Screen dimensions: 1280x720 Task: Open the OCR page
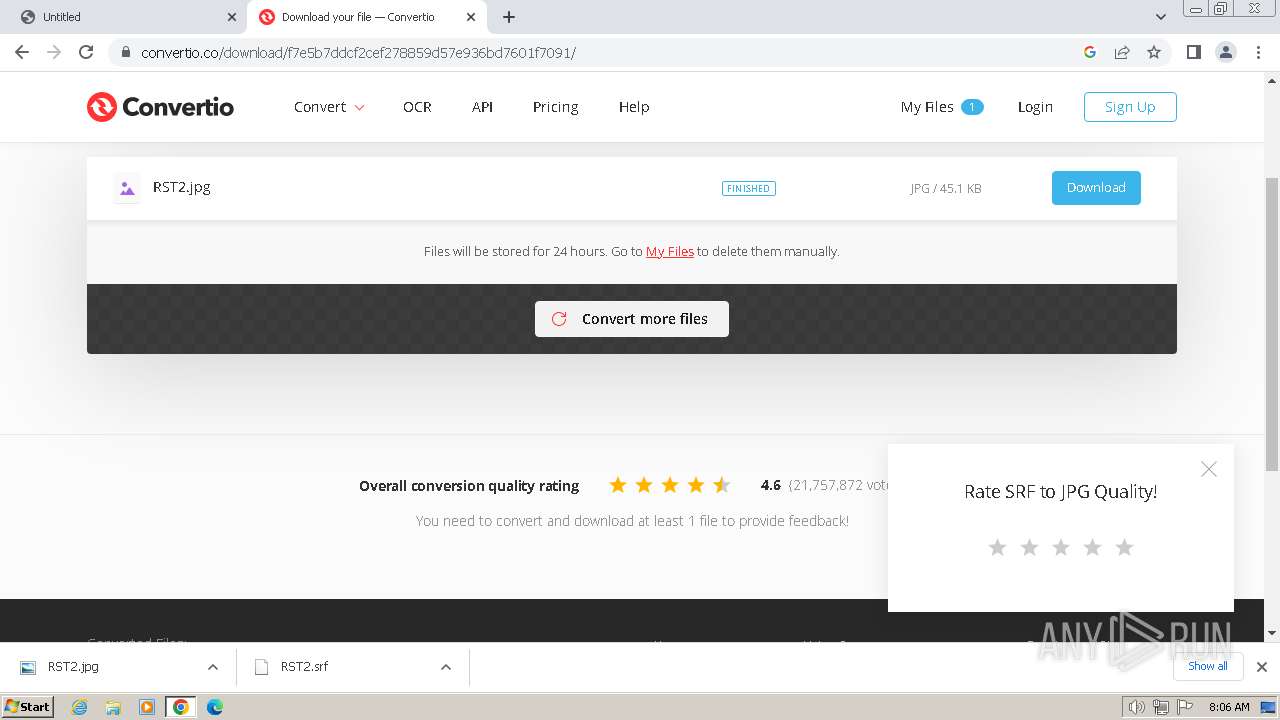[x=417, y=107]
